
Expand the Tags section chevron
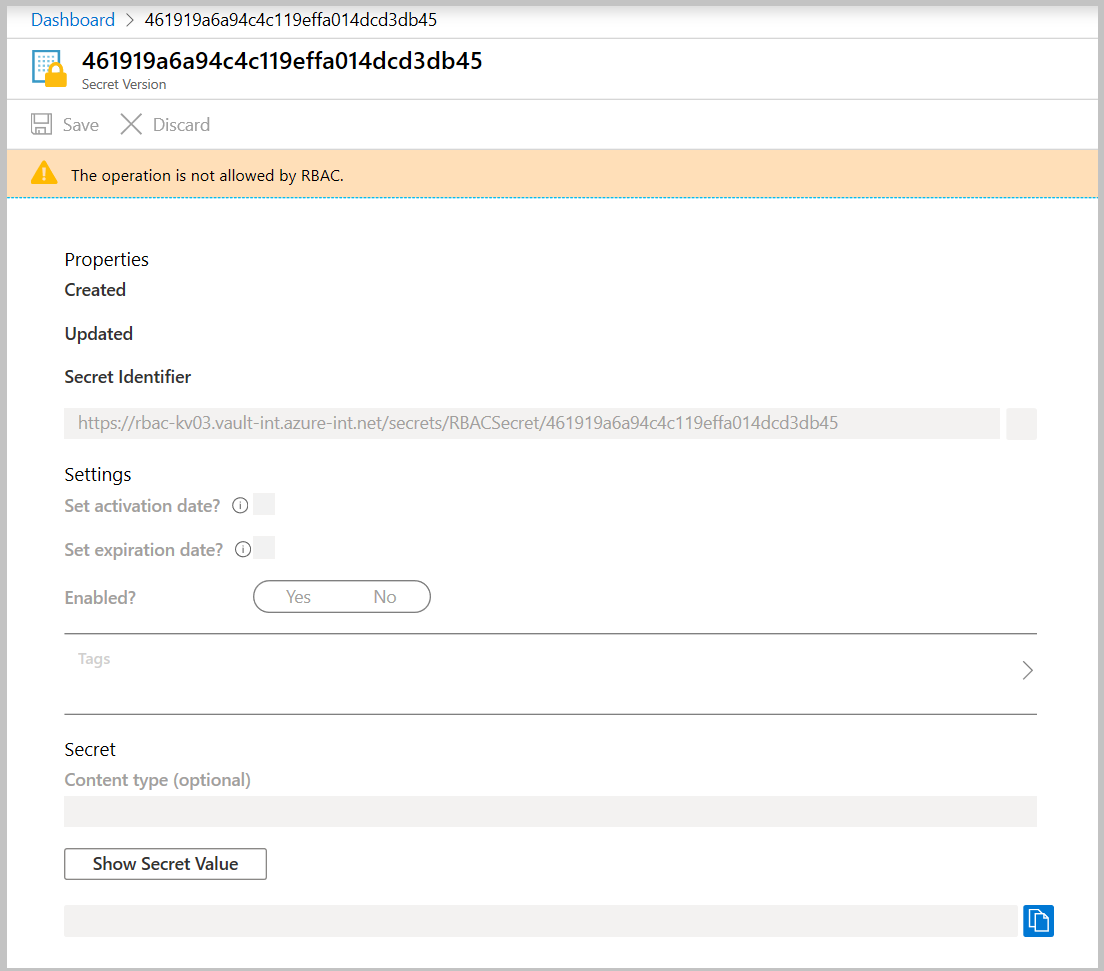(x=1027, y=670)
